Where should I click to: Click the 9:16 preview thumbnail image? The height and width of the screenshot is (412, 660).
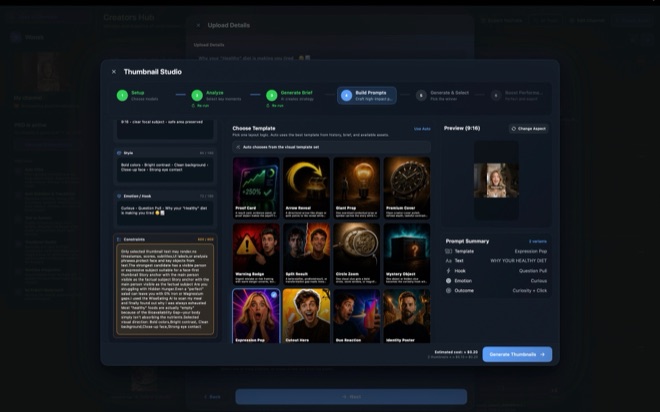coord(496,180)
